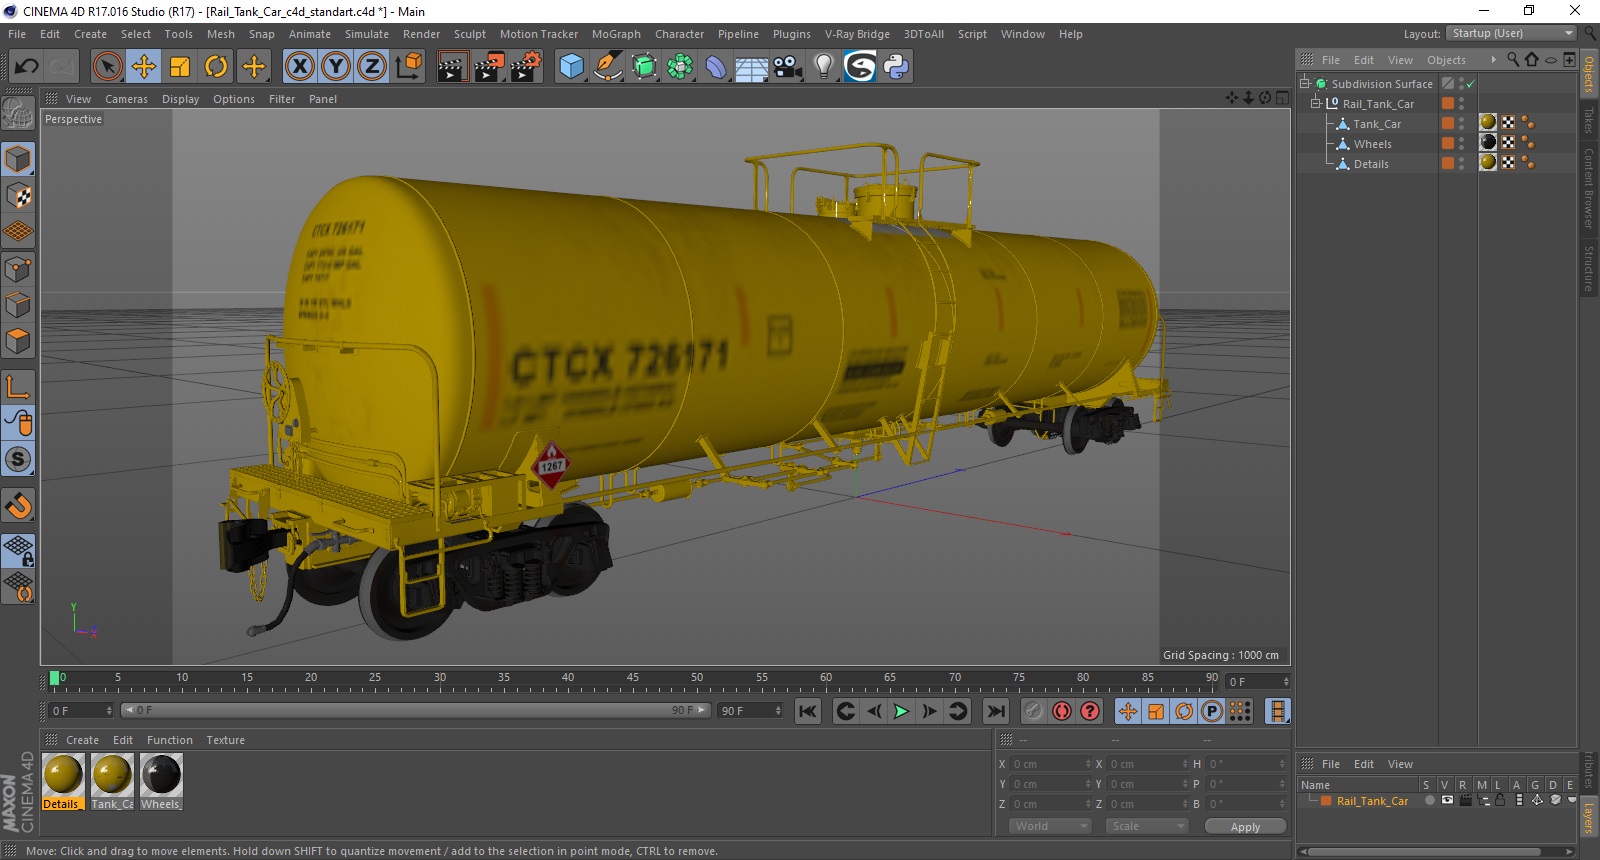This screenshot has height=860, width=1600.
Task: Select the Live Selection tool
Action: 107,67
